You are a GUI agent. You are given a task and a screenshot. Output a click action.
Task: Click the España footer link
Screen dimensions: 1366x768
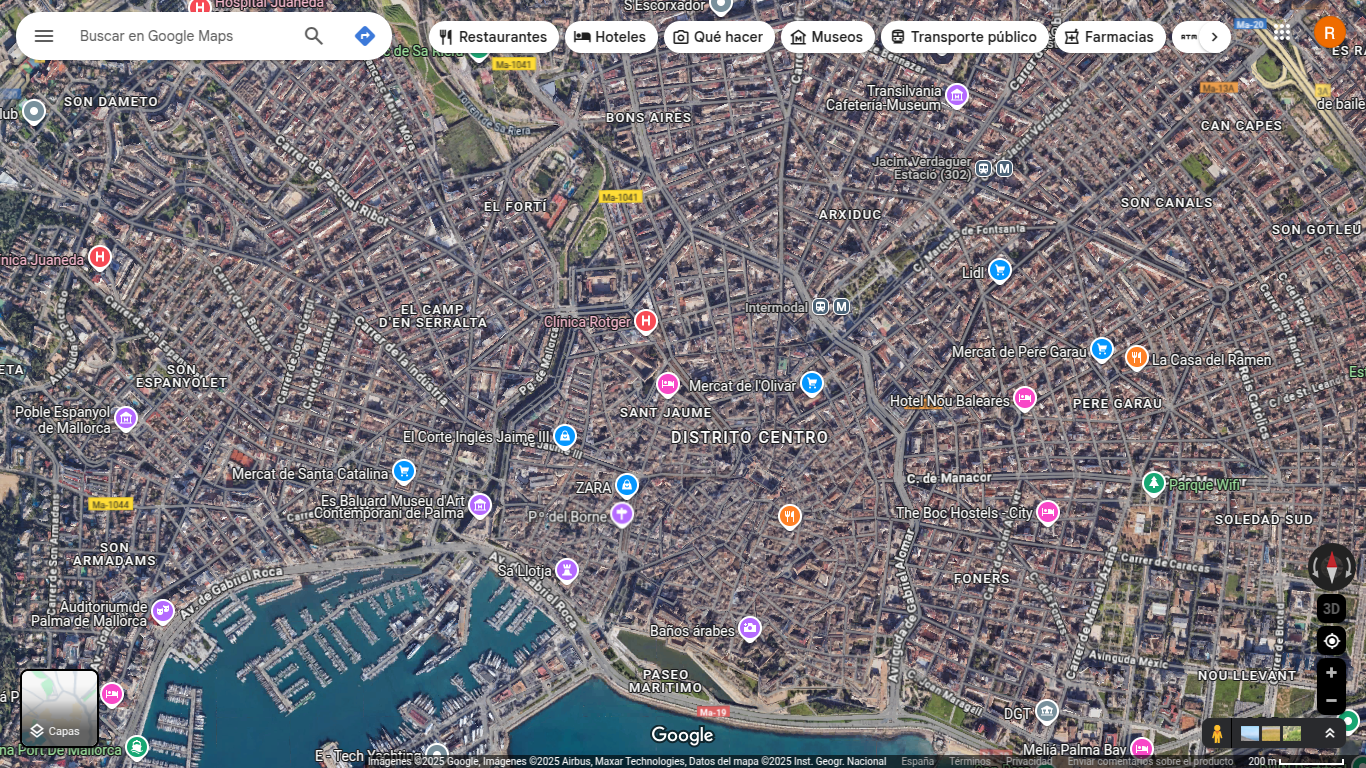pos(918,761)
